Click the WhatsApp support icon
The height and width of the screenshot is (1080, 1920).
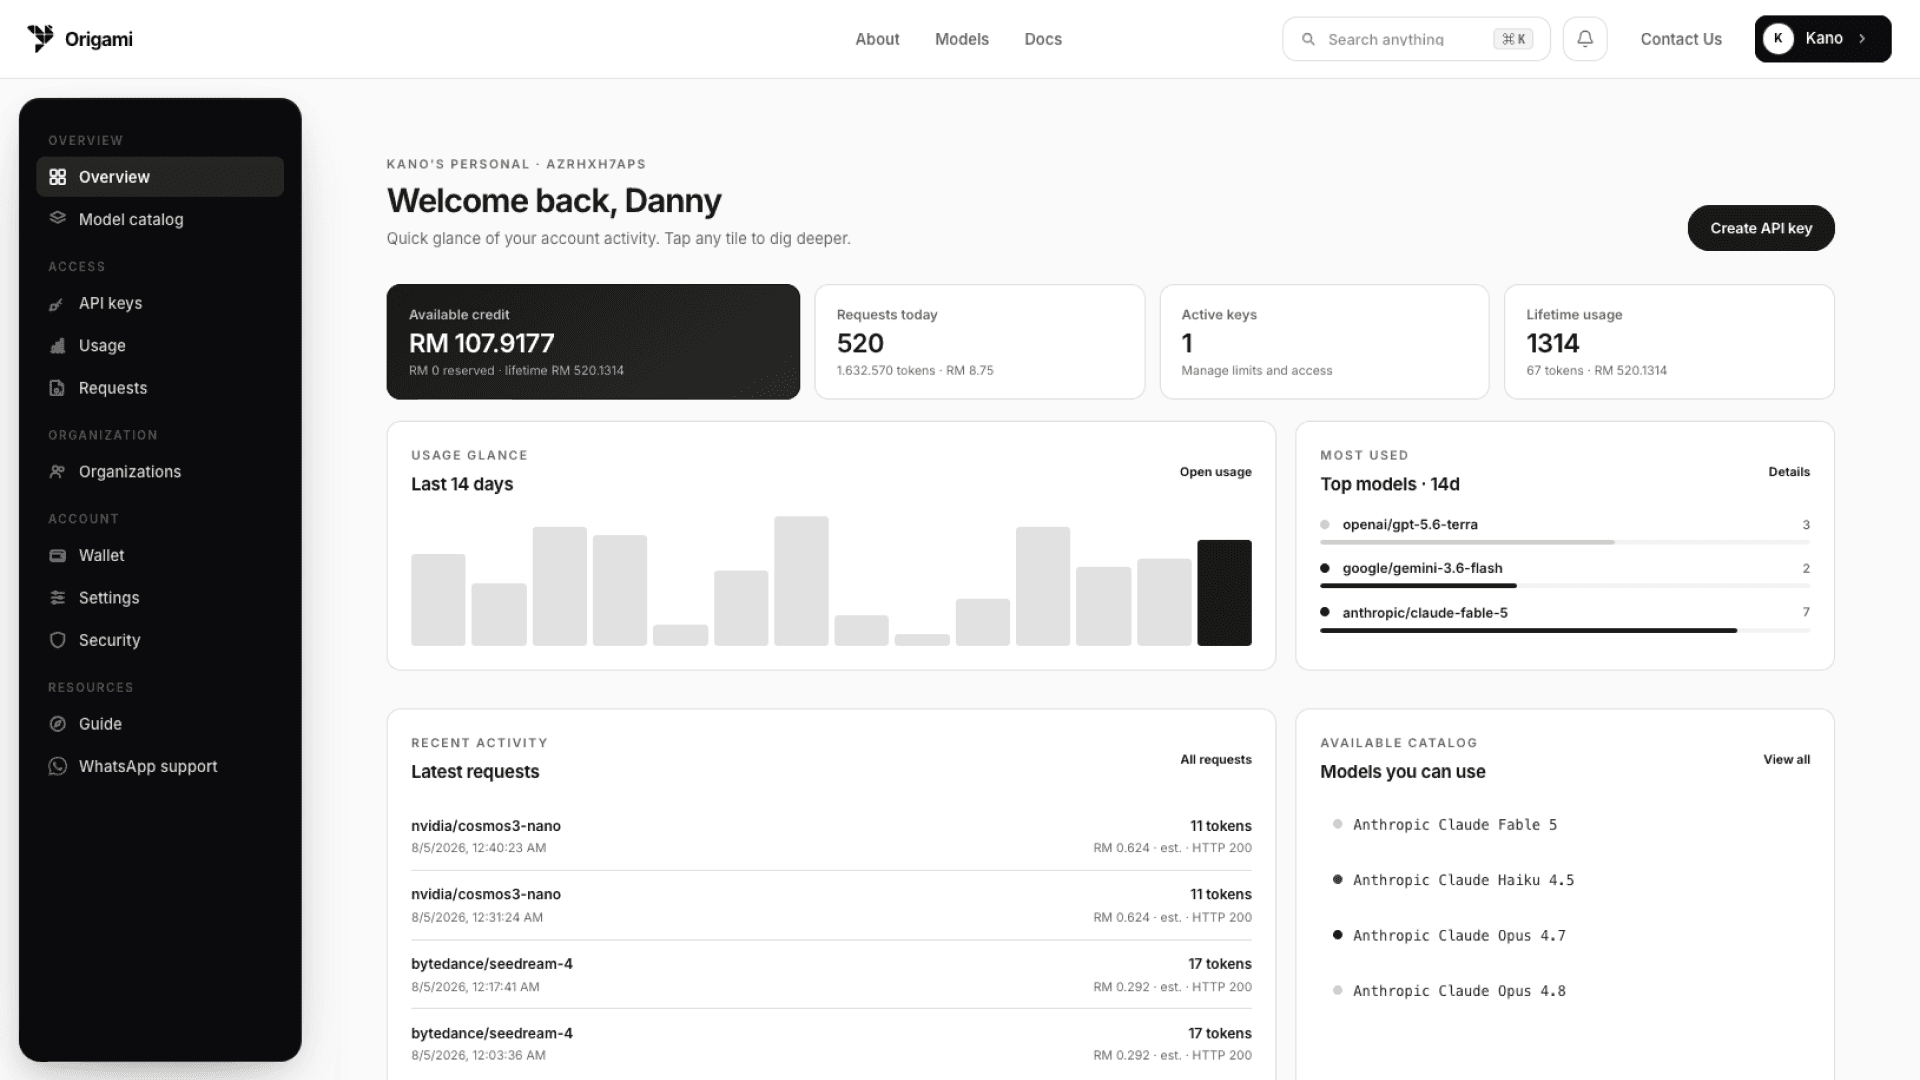tap(58, 766)
